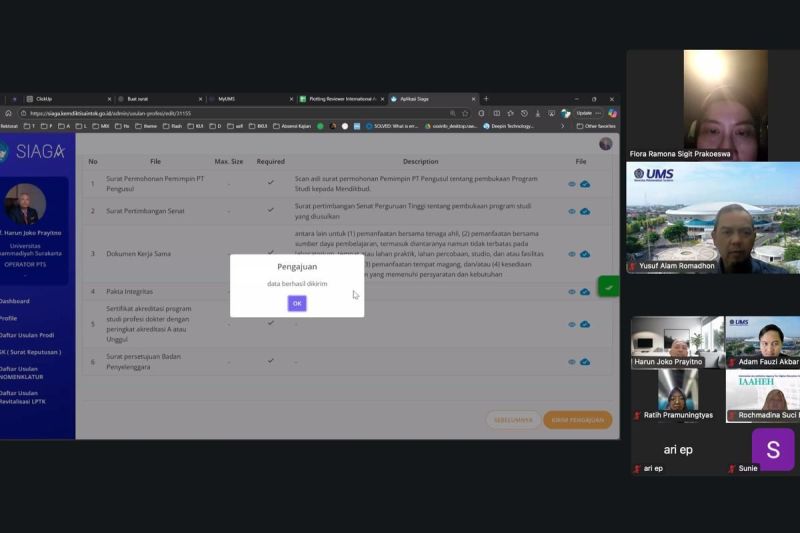Click OK in the Pengajuan dialog
The width and height of the screenshot is (800, 533).
[297, 303]
